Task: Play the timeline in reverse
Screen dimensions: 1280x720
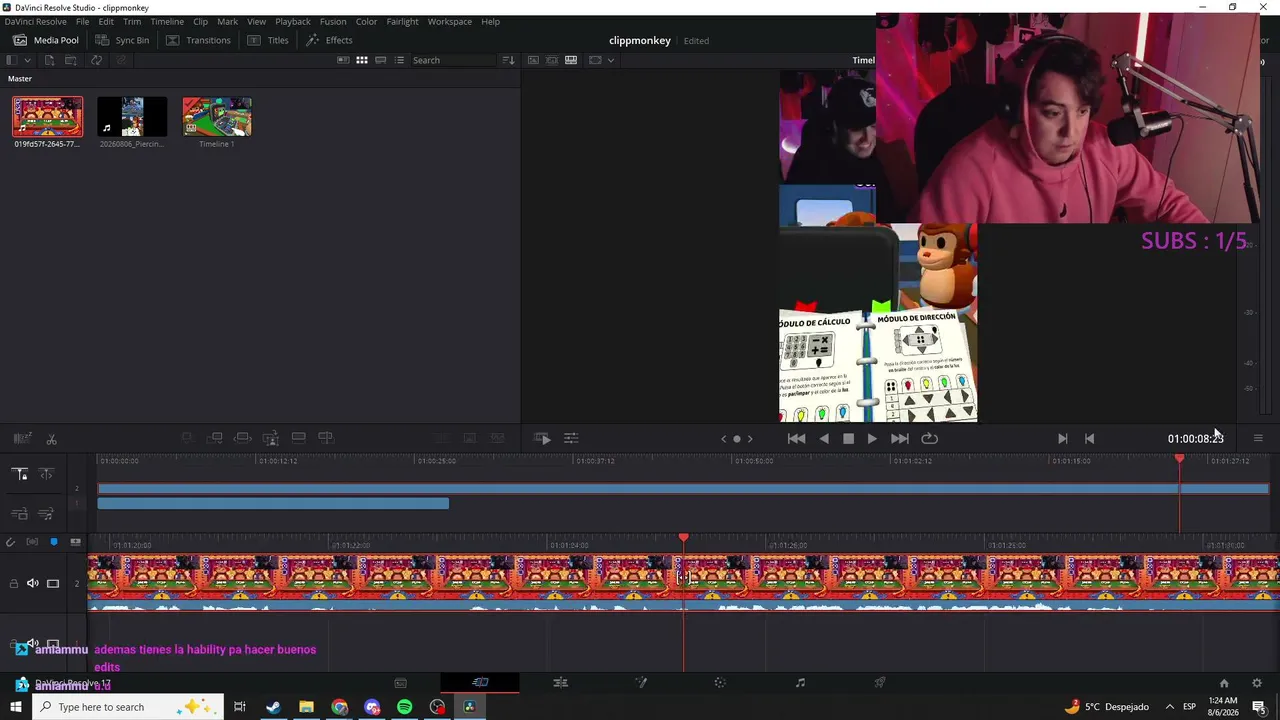Action: click(x=824, y=438)
